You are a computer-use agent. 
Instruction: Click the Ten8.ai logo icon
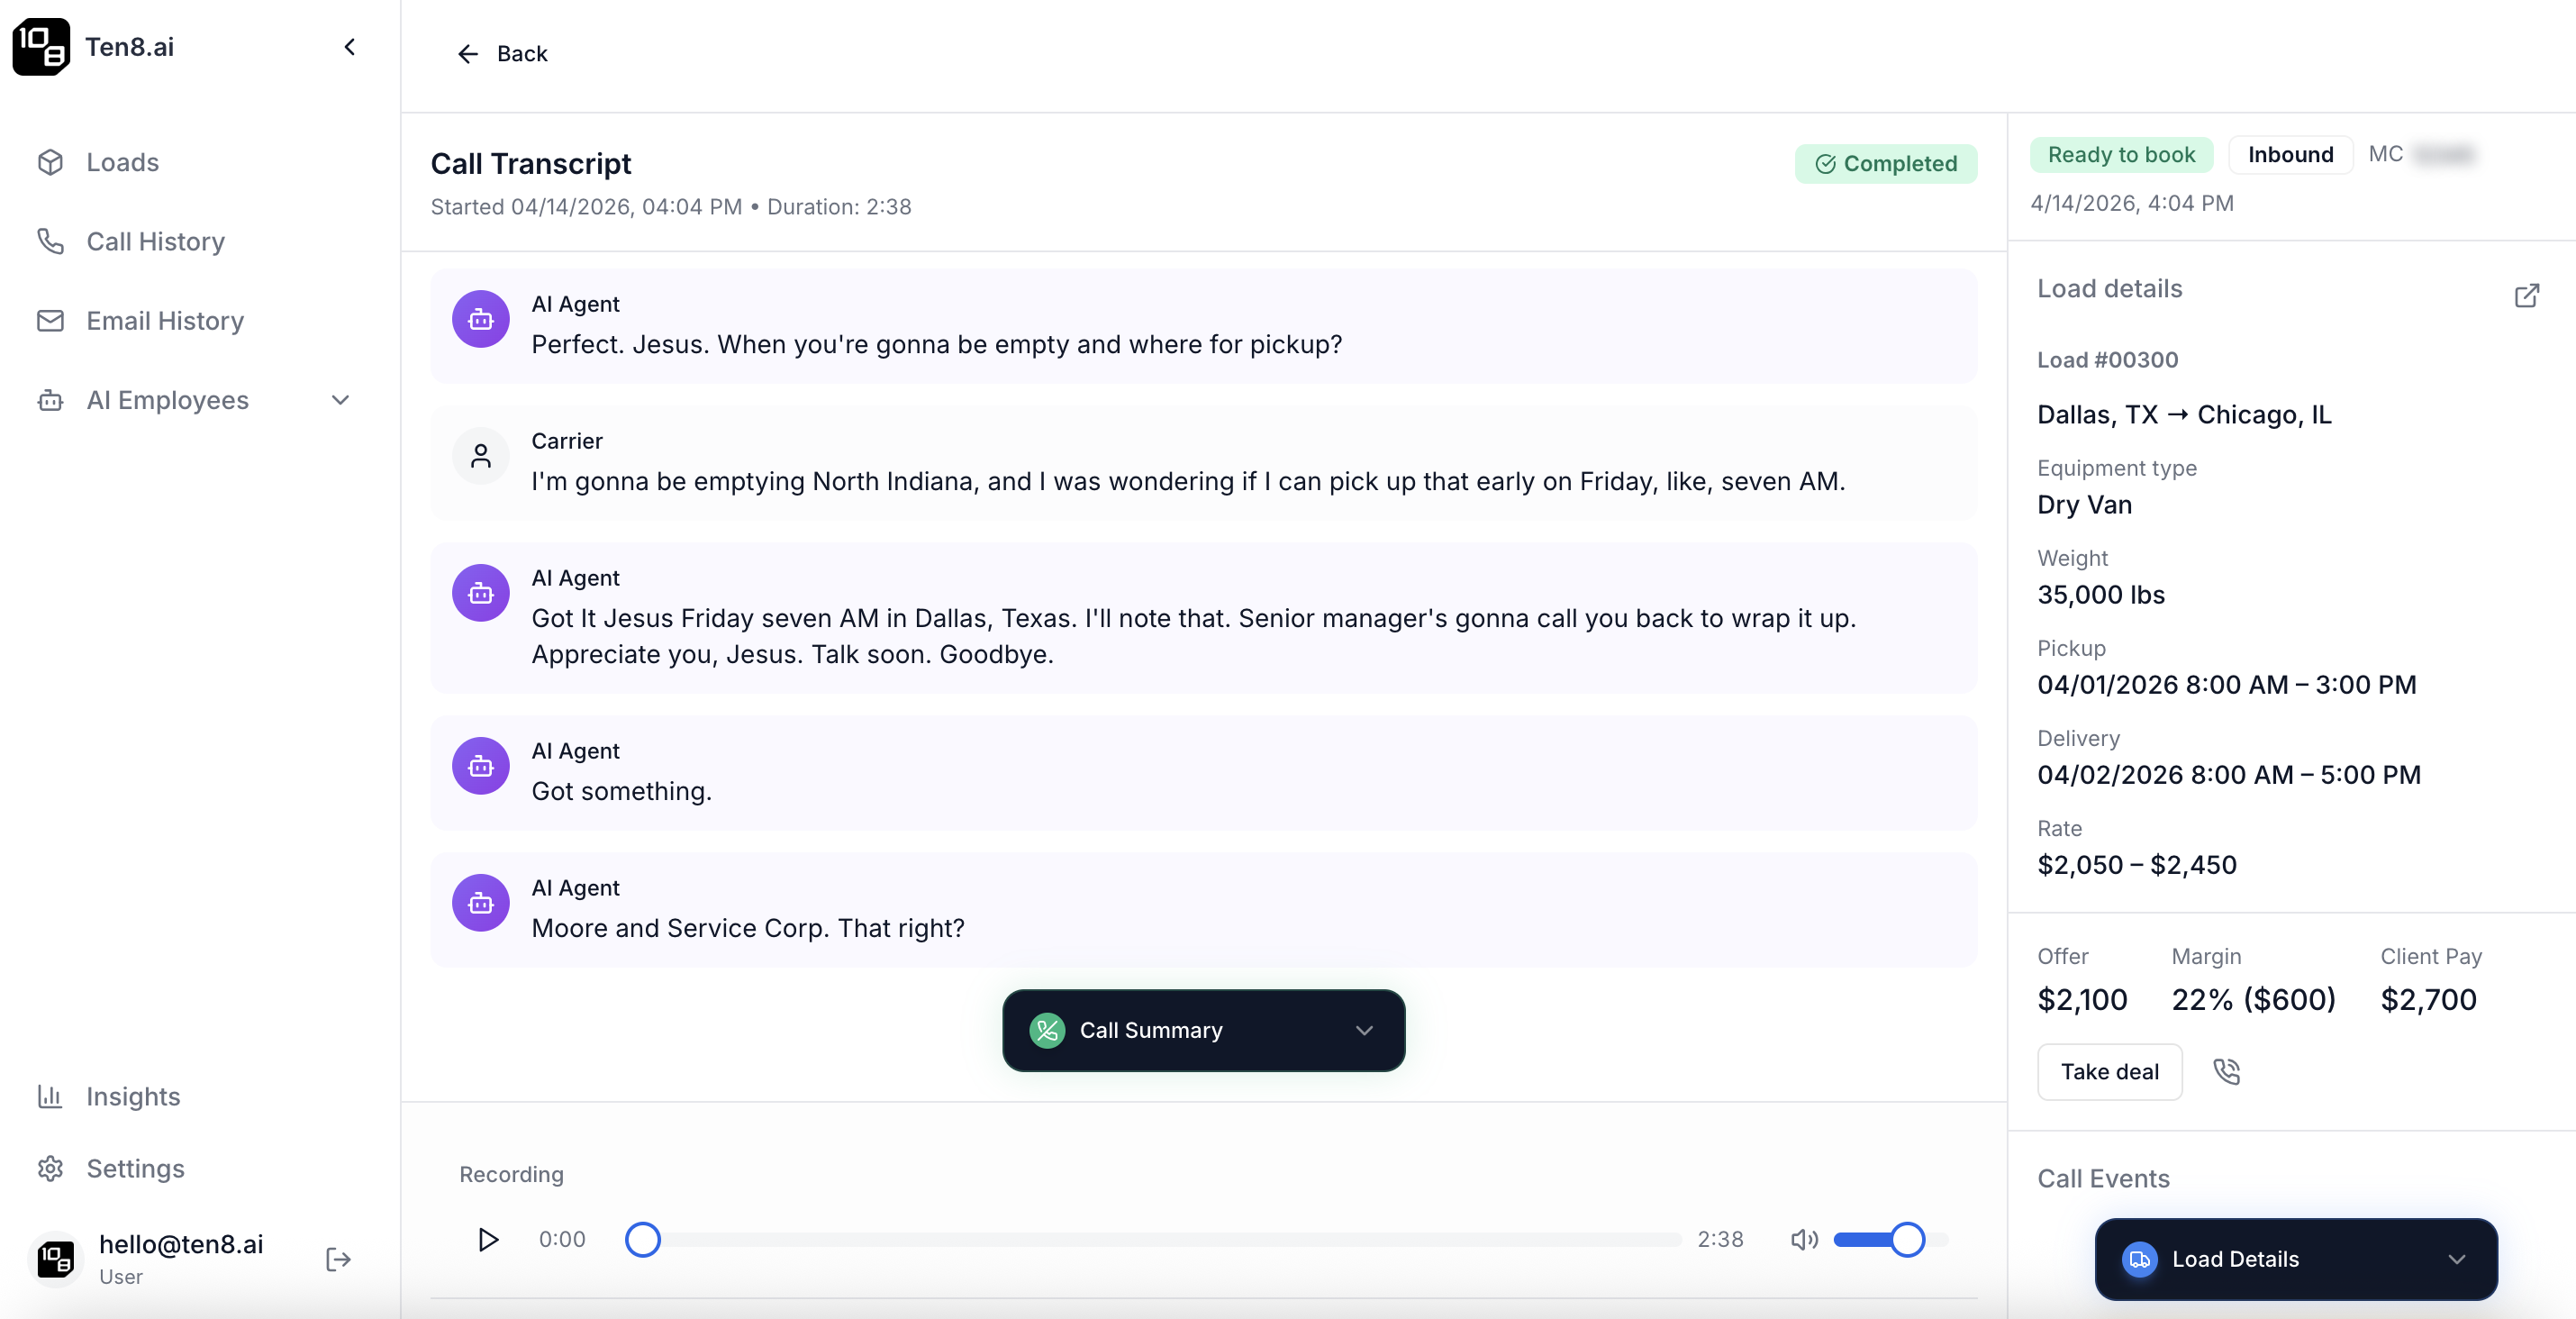coord(41,46)
